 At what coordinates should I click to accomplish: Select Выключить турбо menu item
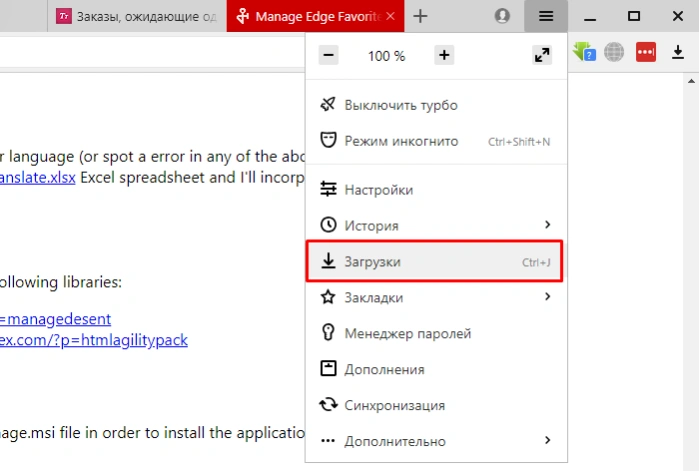(436, 105)
